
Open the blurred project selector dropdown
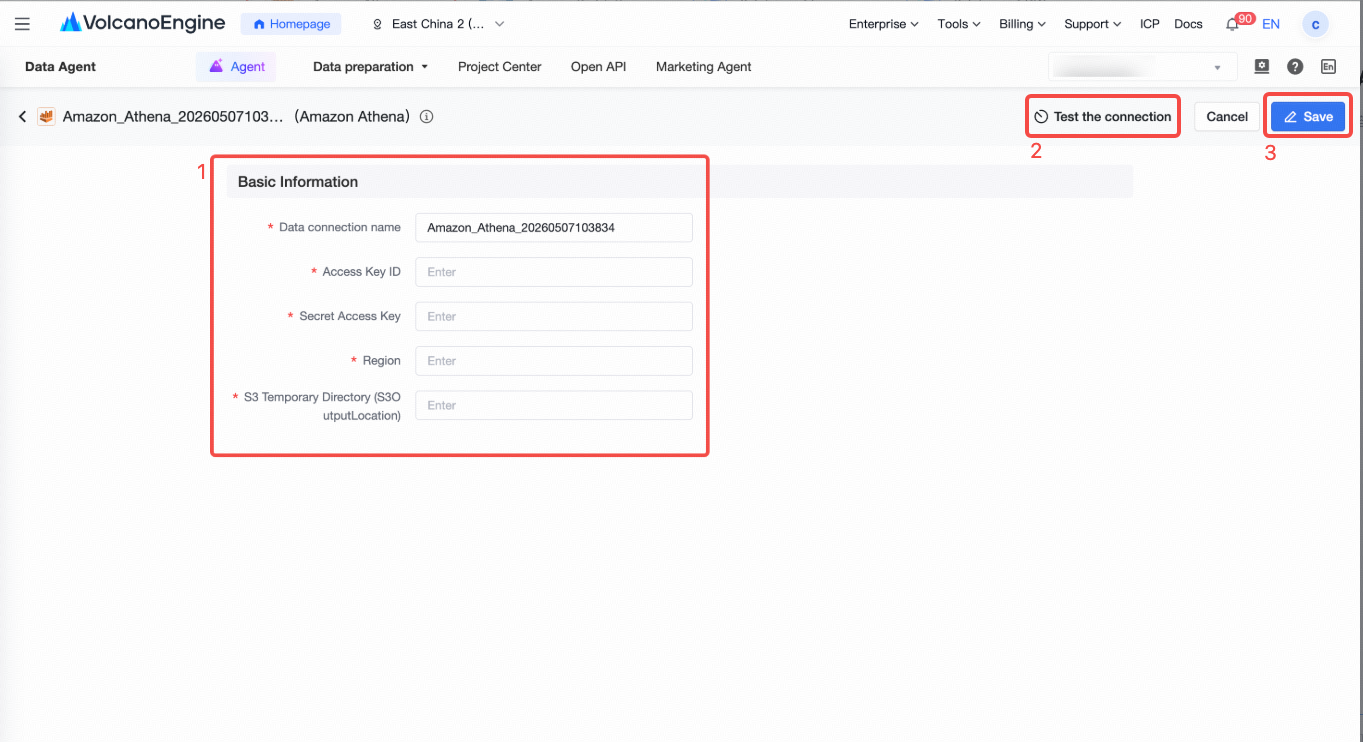click(x=1138, y=67)
